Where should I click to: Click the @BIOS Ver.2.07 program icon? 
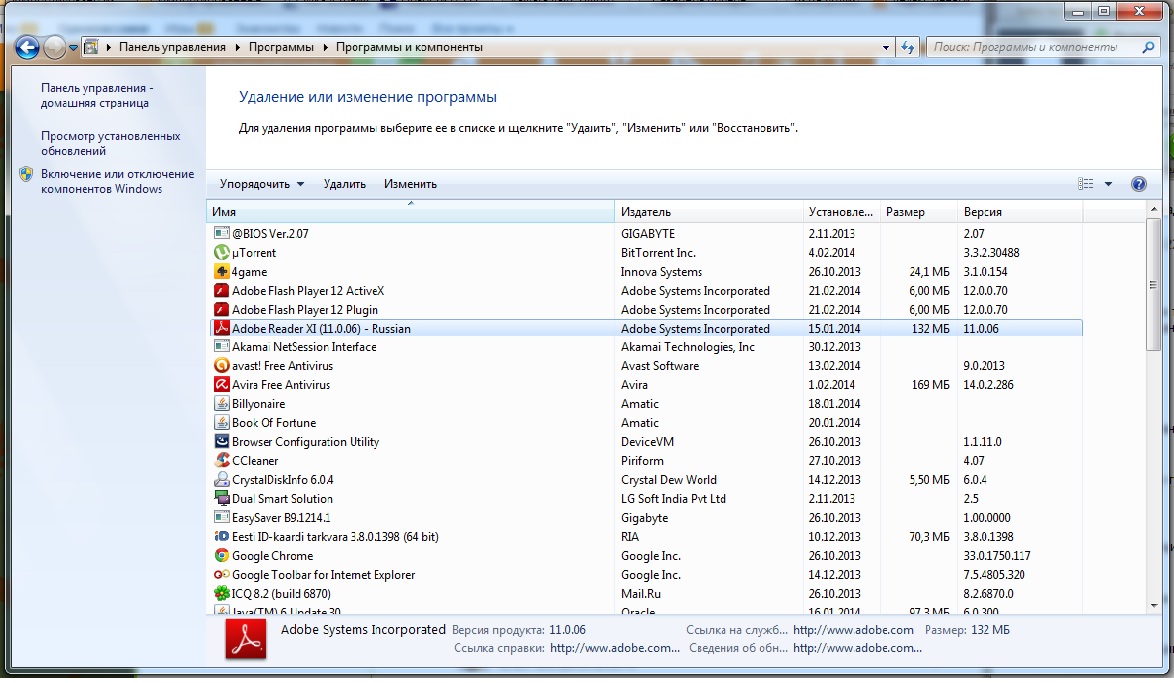coord(221,234)
